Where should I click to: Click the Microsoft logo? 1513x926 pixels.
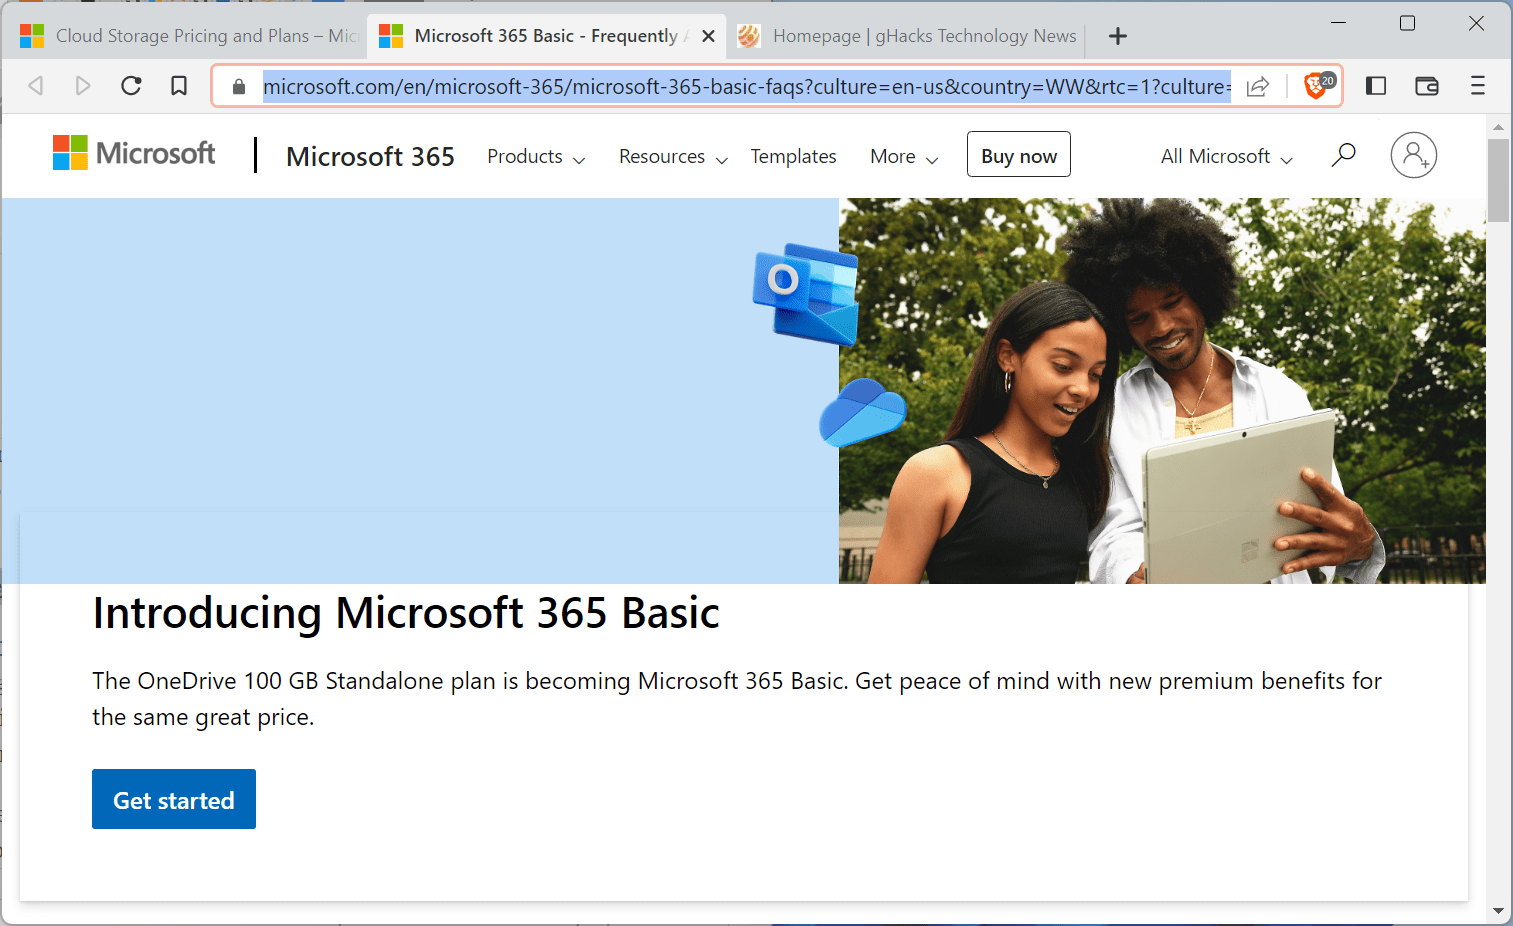(x=134, y=153)
